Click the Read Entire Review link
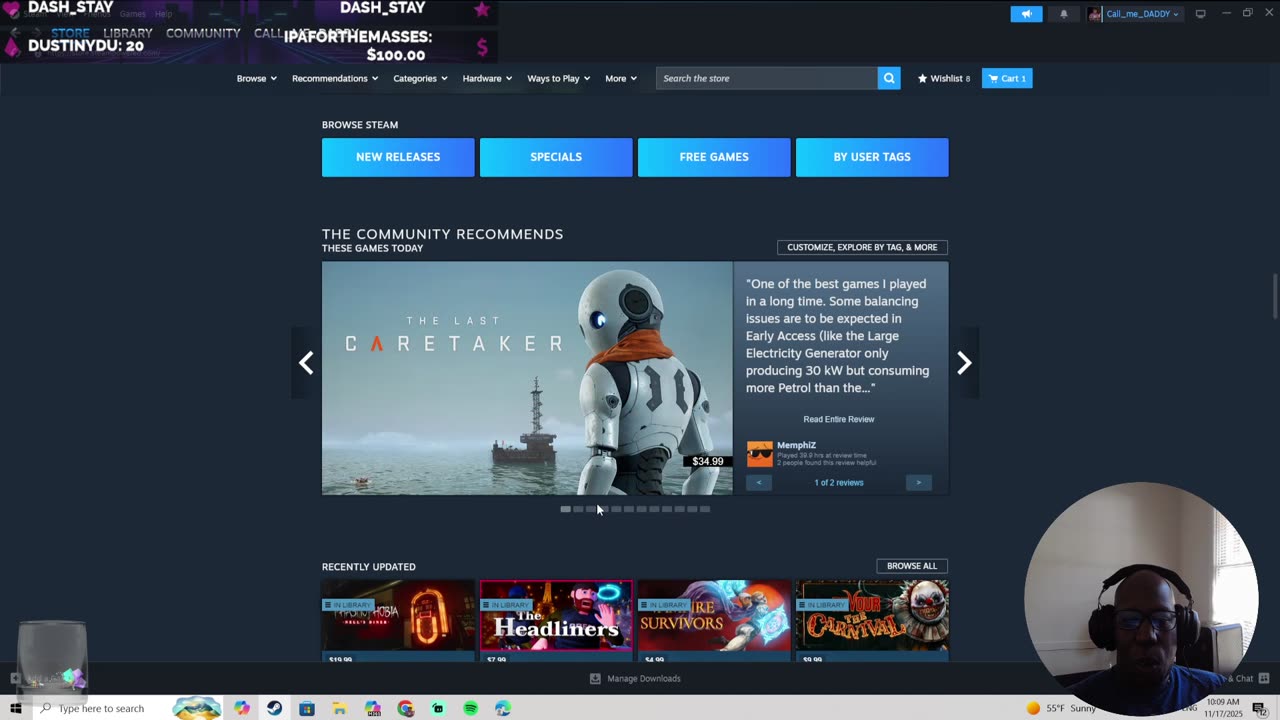1280x720 pixels. [x=839, y=419]
